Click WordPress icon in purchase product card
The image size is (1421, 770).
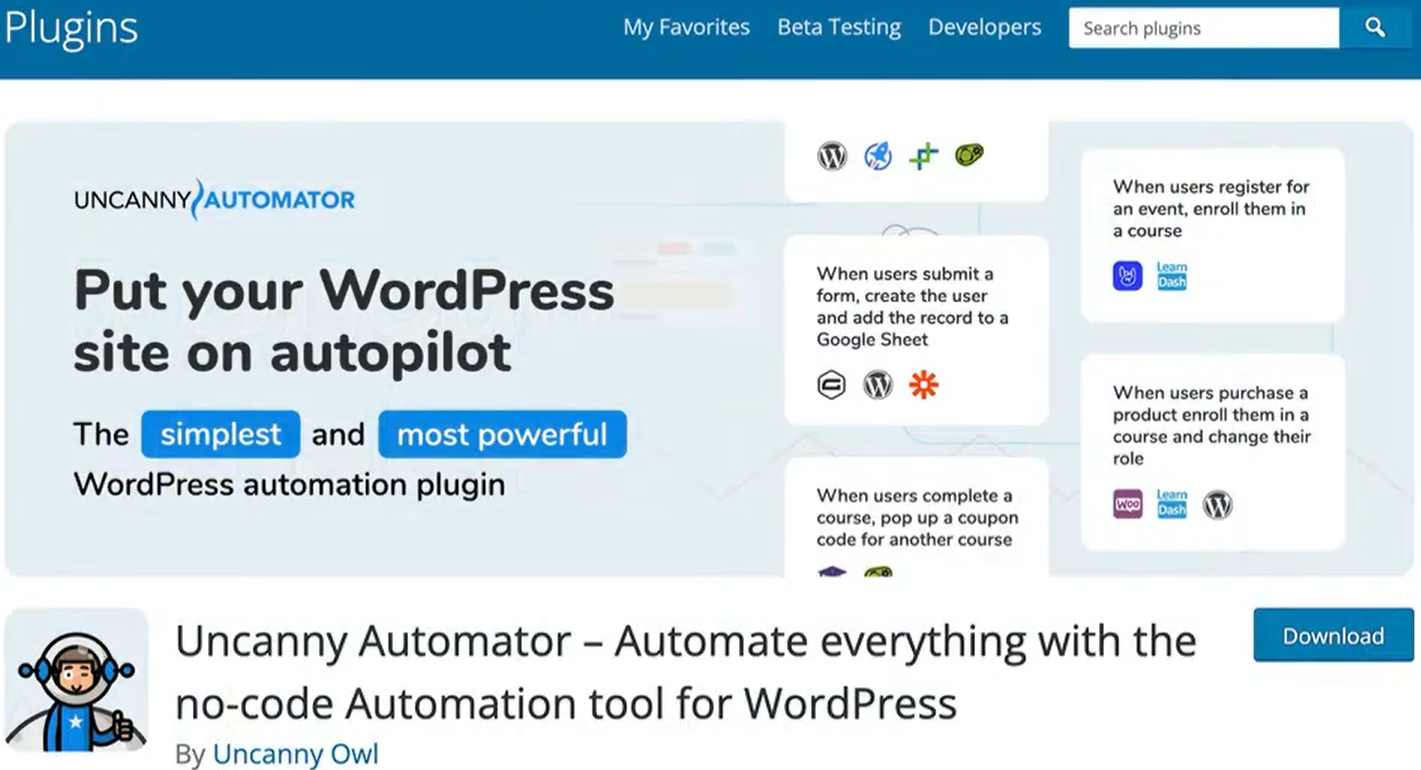click(1217, 505)
